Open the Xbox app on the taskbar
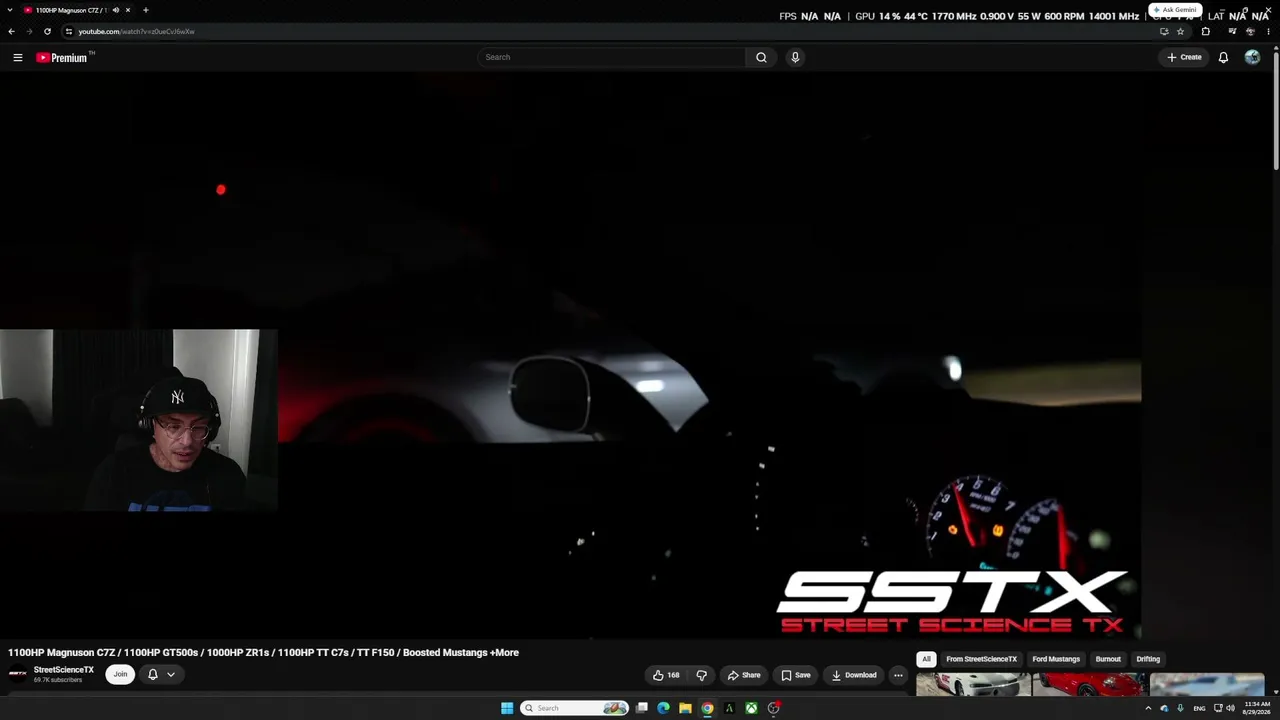Image resolution: width=1280 pixels, height=720 pixels. 751,708
